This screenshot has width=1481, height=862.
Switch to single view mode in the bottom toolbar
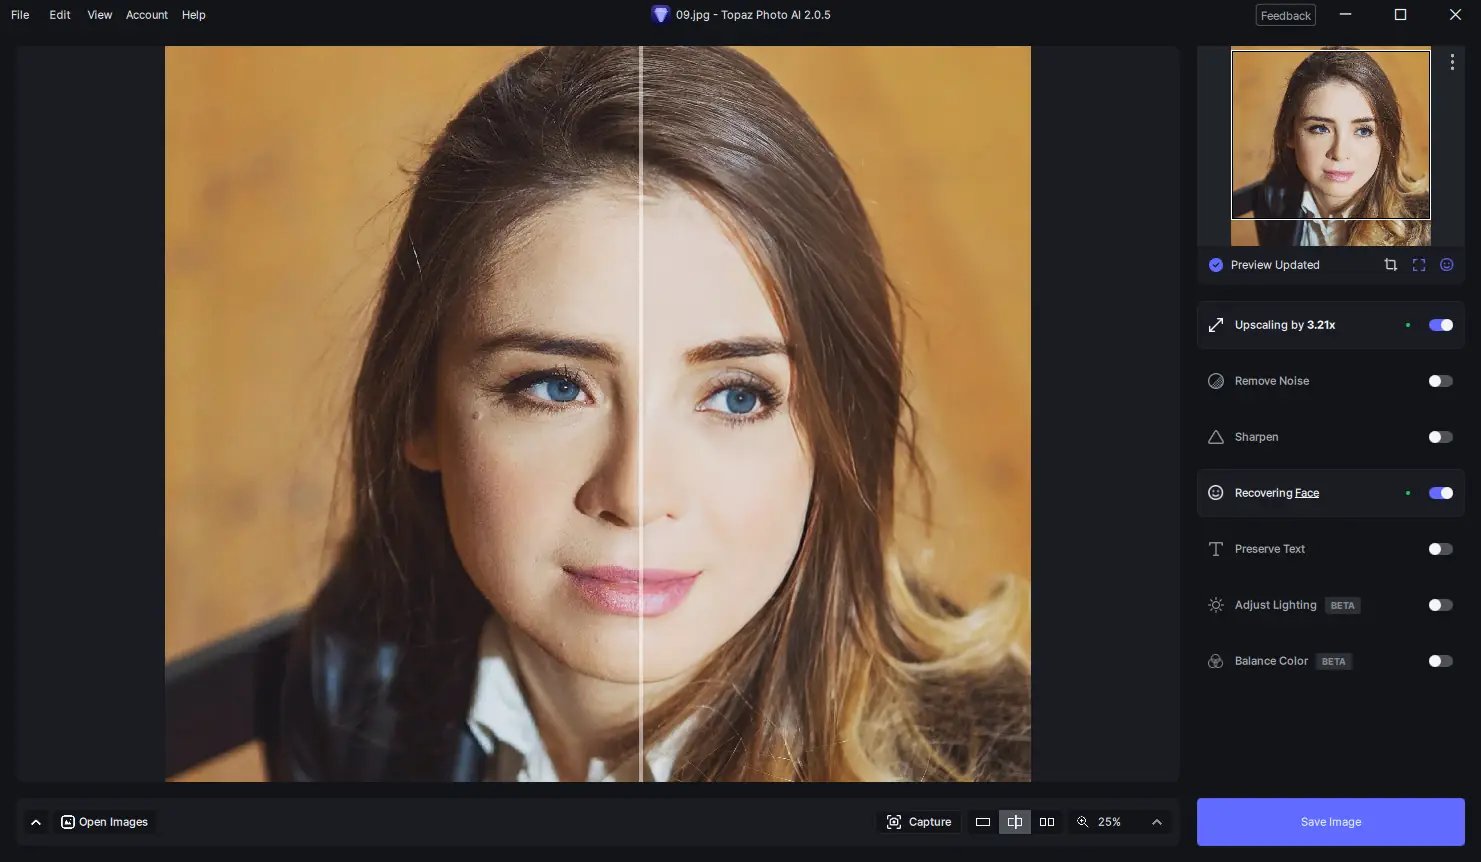(983, 821)
